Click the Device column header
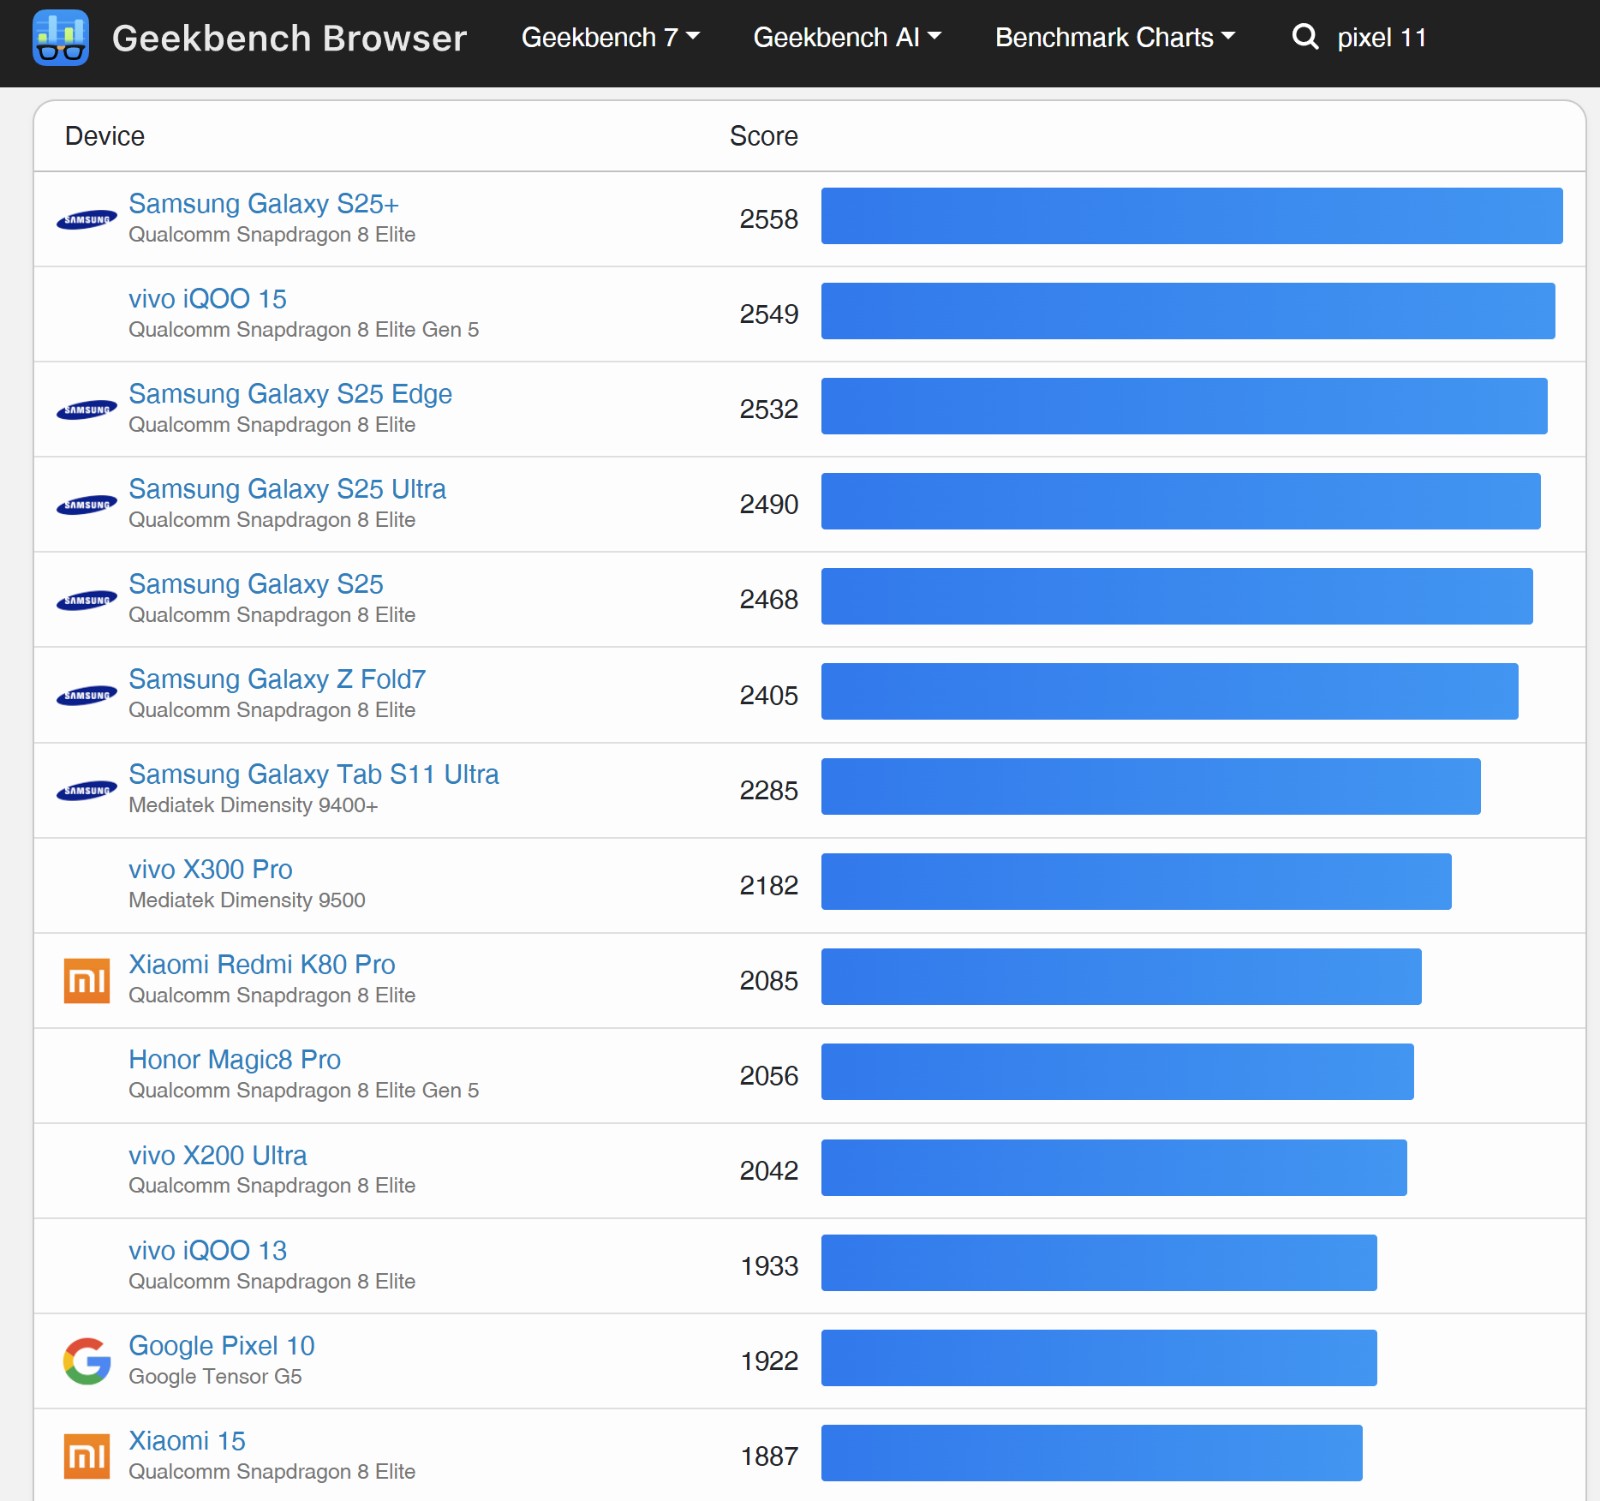Viewport: 1600px width, 1501px height. (x=105, y=136)
